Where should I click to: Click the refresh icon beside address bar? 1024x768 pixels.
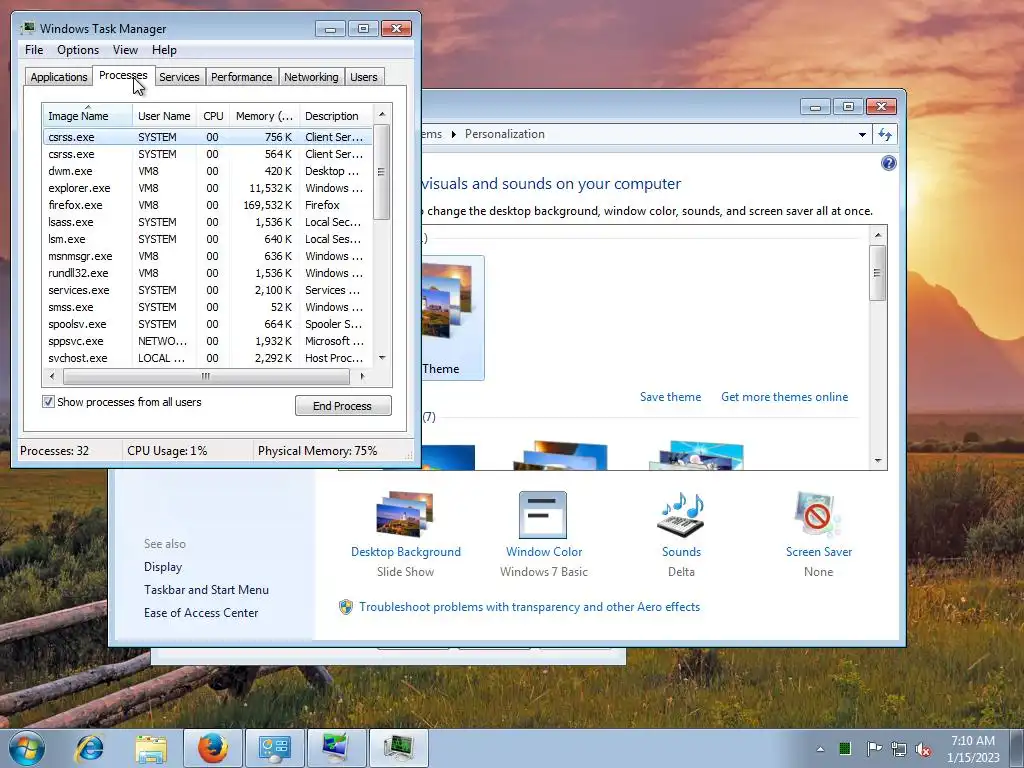point(885,135)
